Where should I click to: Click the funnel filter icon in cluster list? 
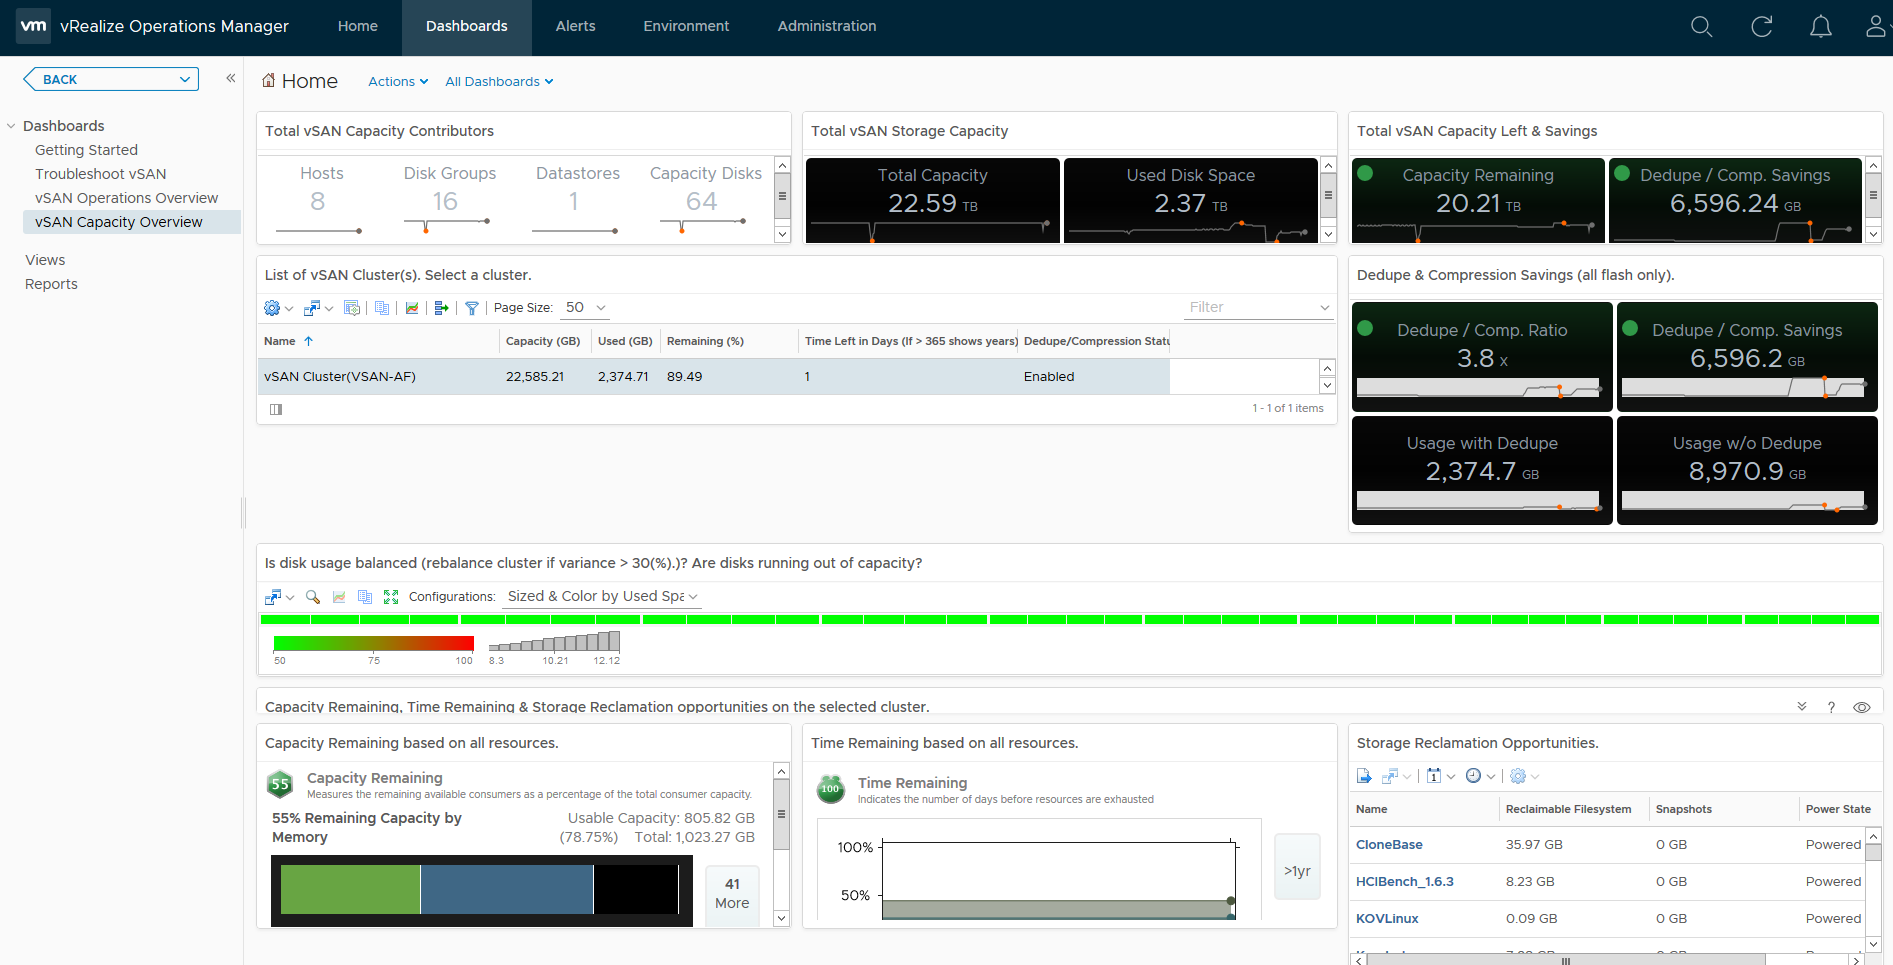tap(472, 308)
